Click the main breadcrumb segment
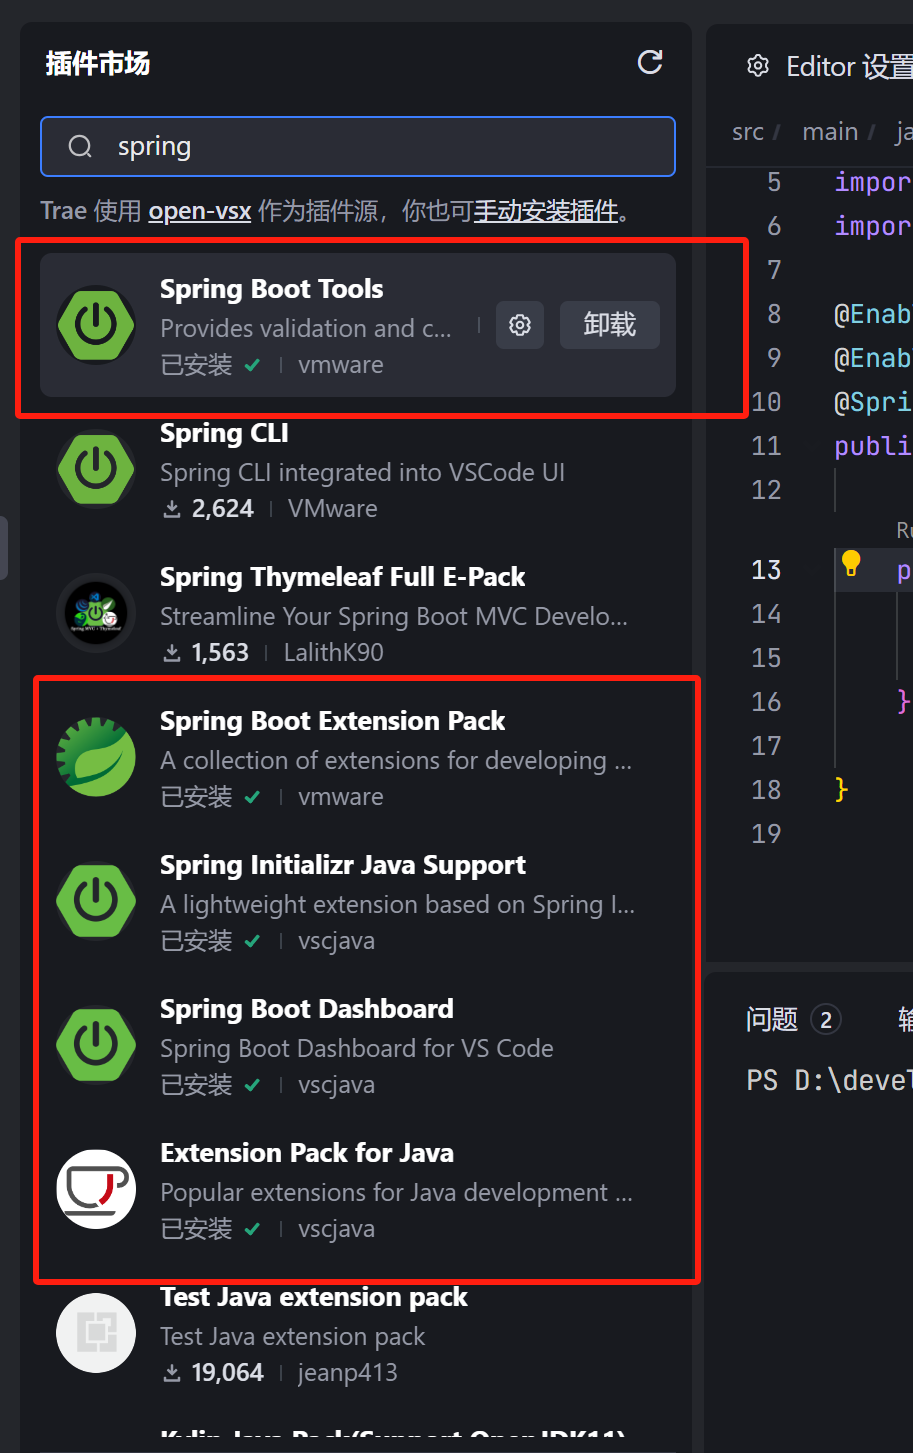The height and width of the screenshot is (1453, 913). tap(830, 132)
